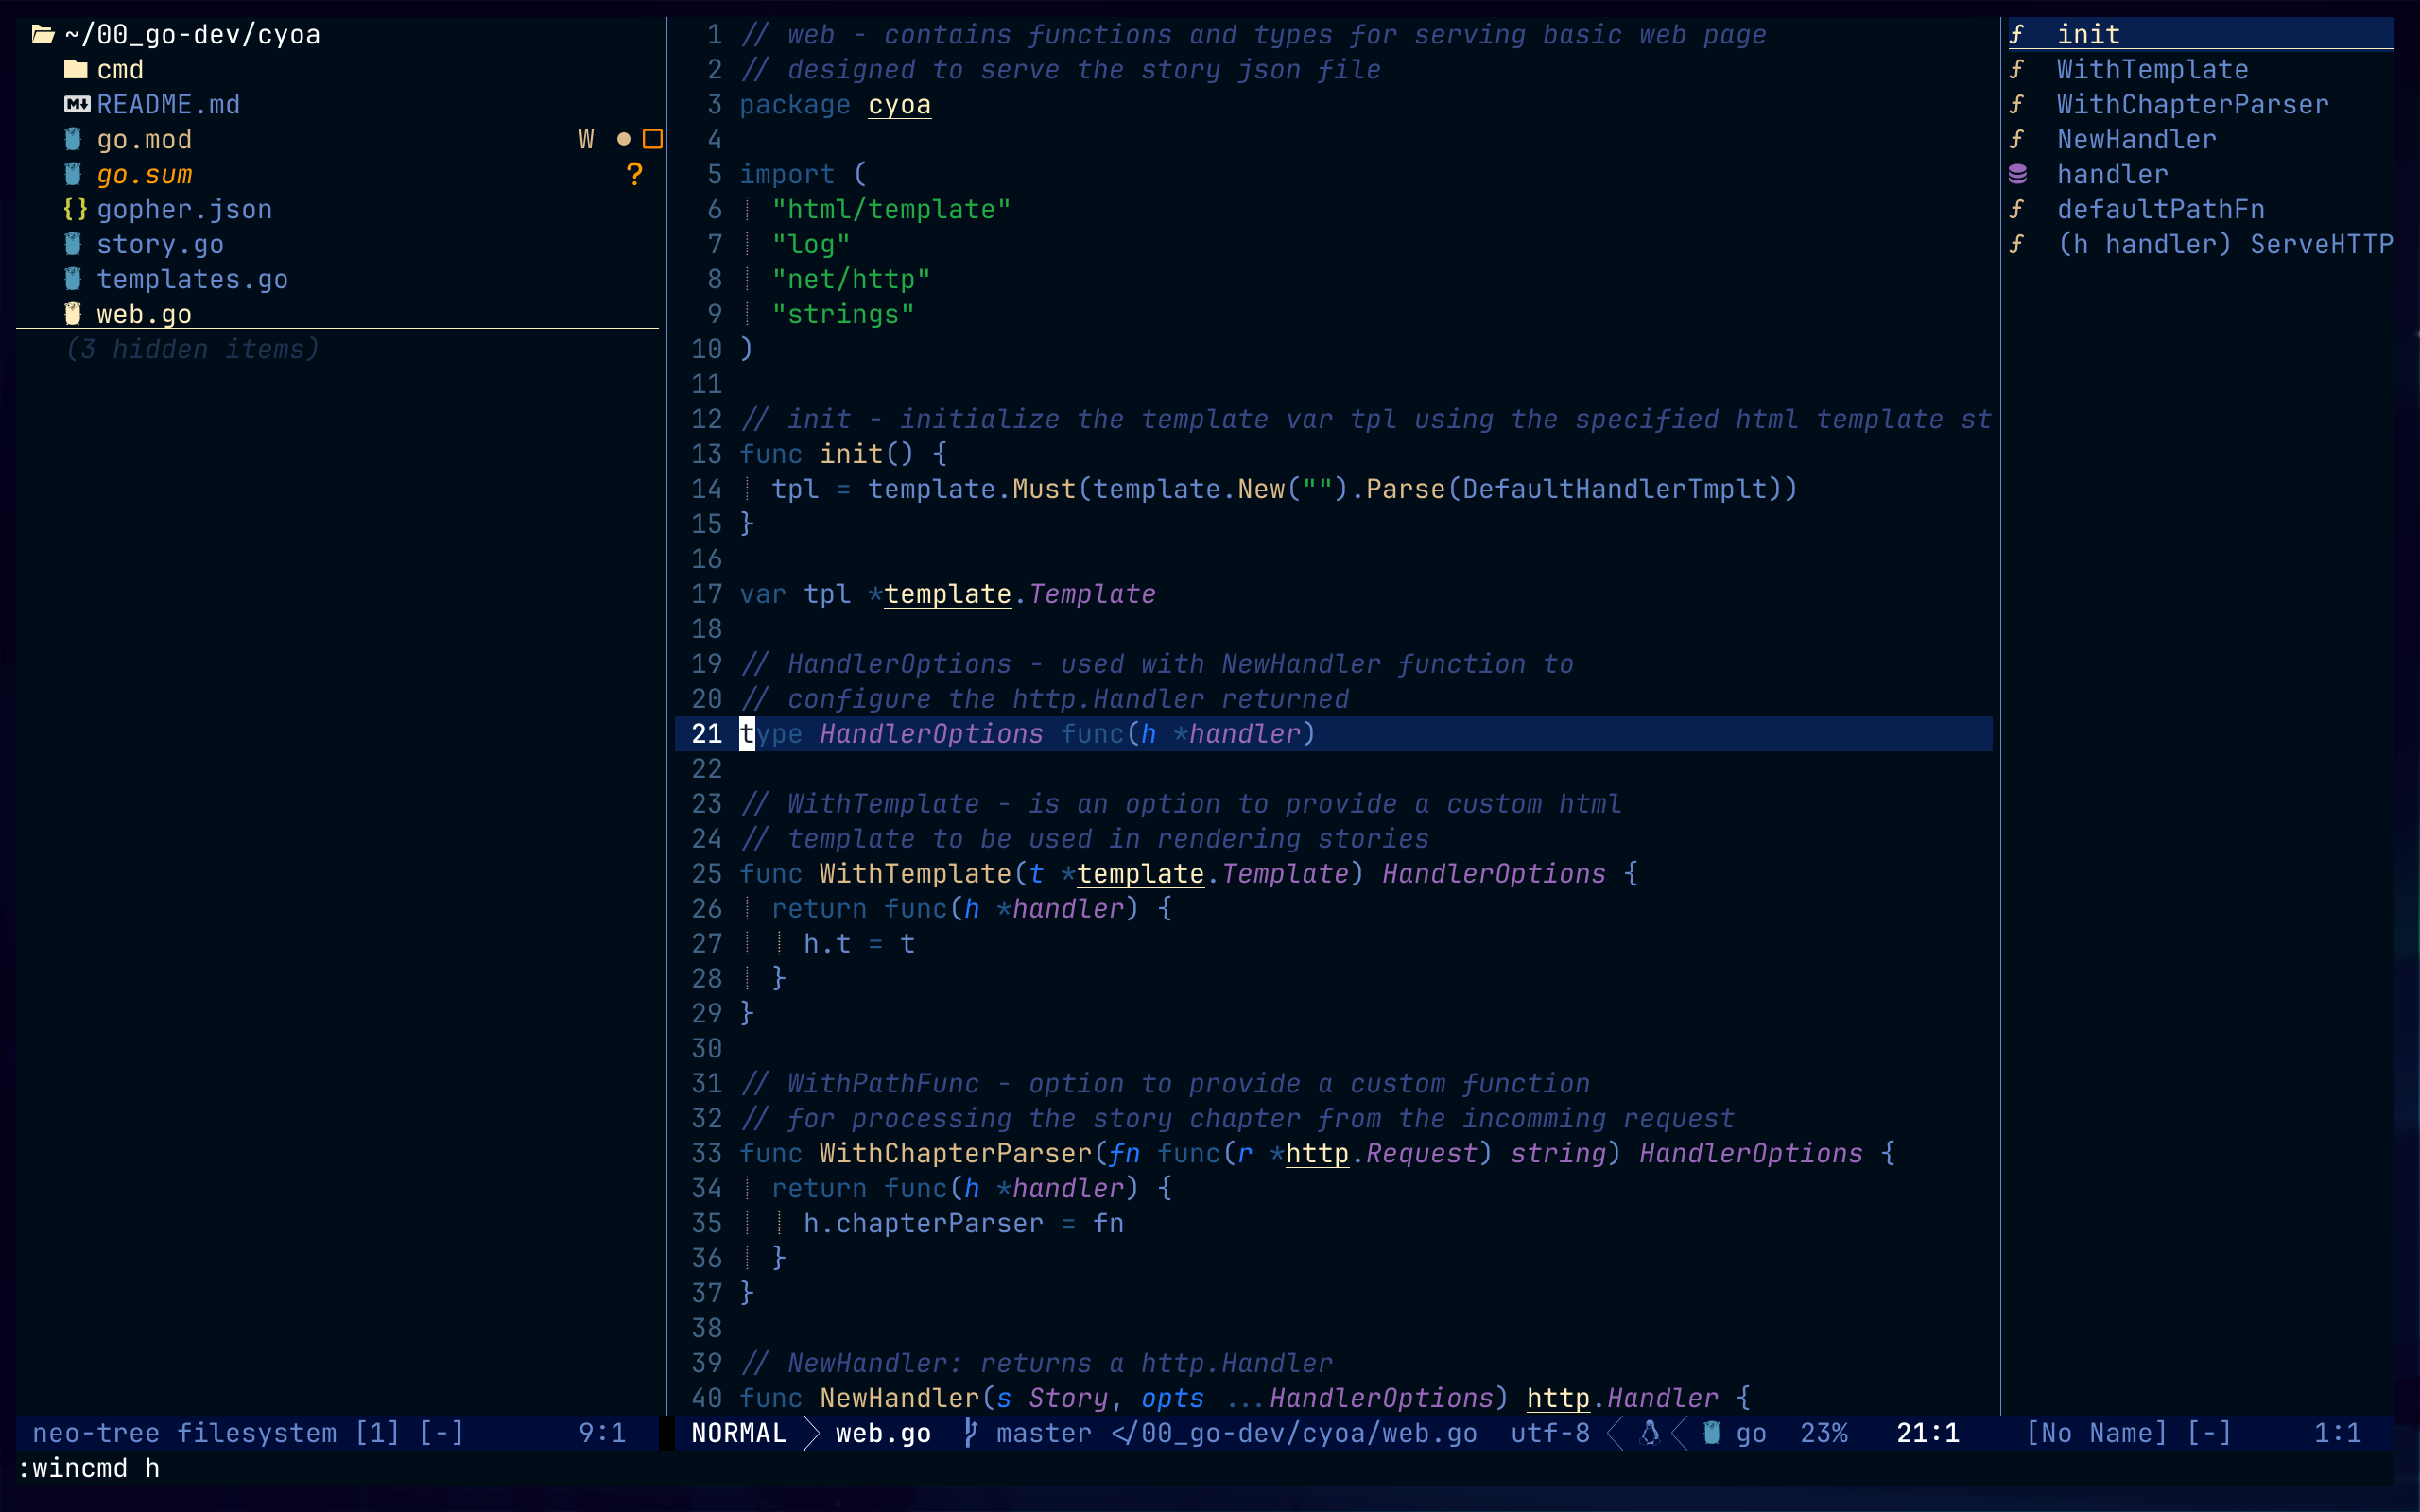Click the :wincmd h command line
This screenshot has width=2420, height=1512.
(88, 1468)
